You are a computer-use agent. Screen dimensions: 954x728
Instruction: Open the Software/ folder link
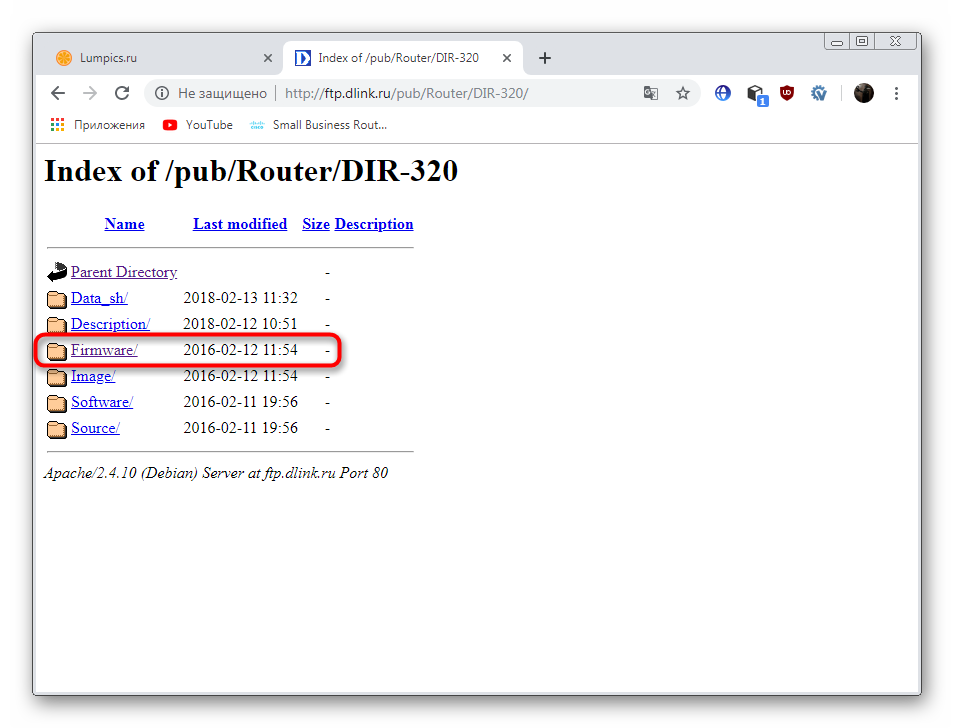click(x=102, y=402)
